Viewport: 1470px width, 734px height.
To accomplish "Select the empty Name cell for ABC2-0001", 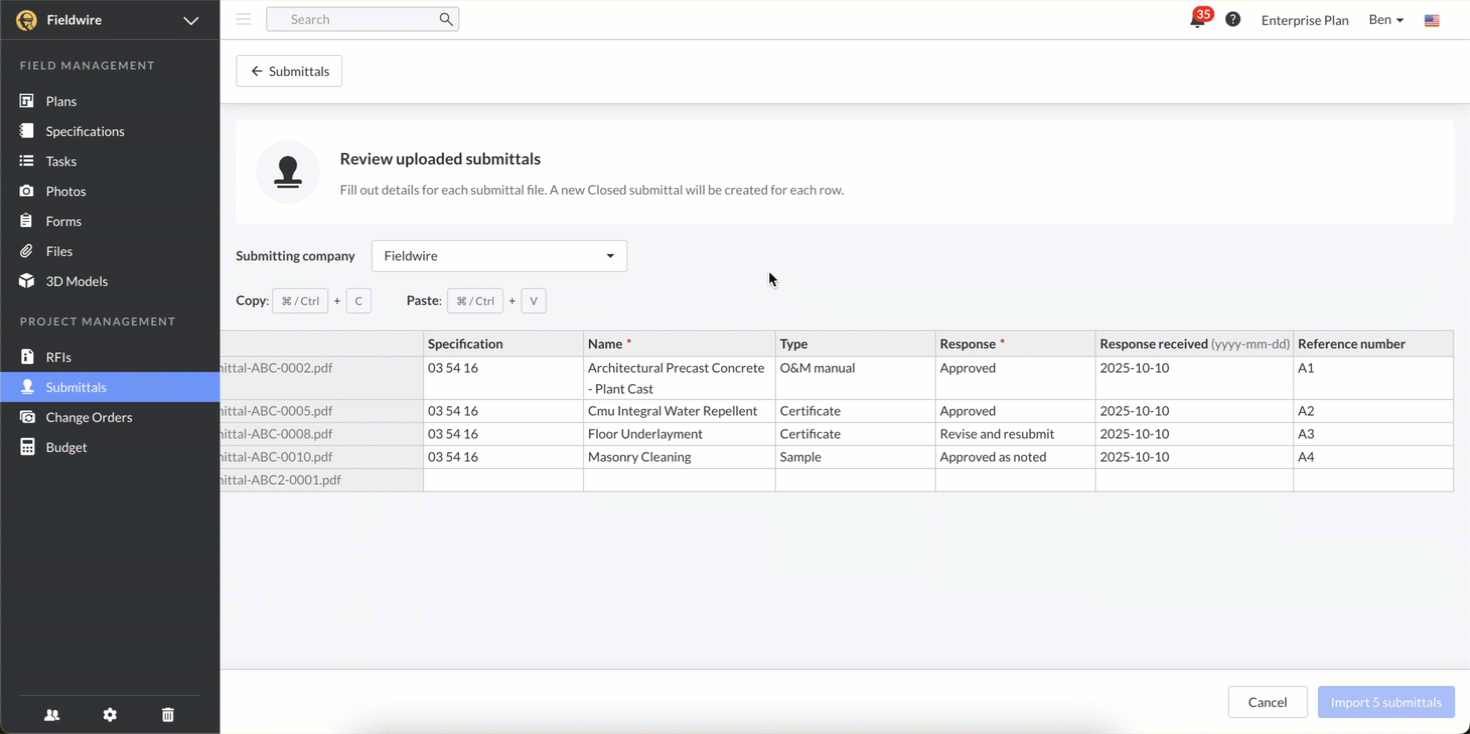I will pyautogui.click(x=678, y=480).
